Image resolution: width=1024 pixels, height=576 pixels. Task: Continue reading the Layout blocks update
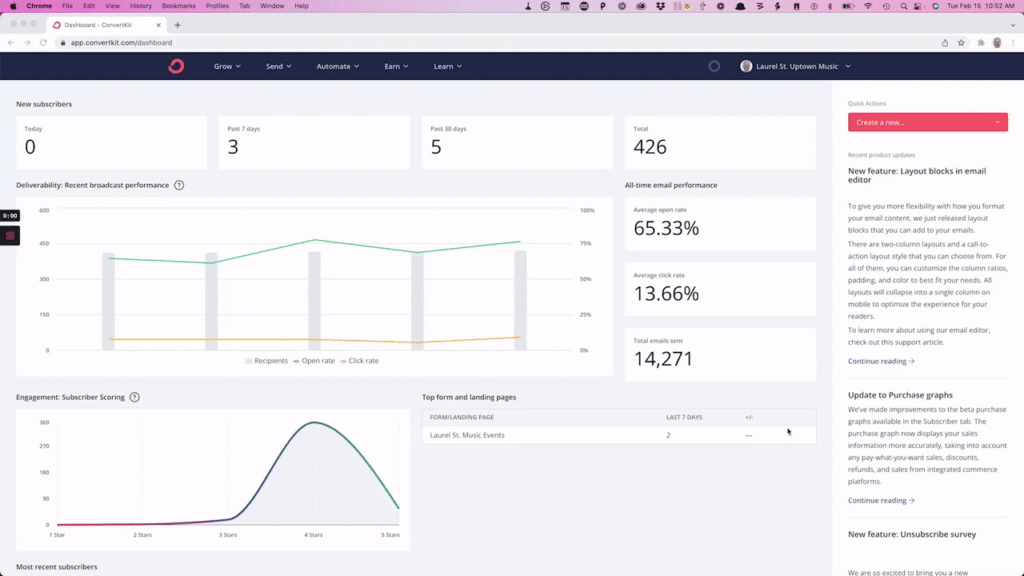(881, 361)
